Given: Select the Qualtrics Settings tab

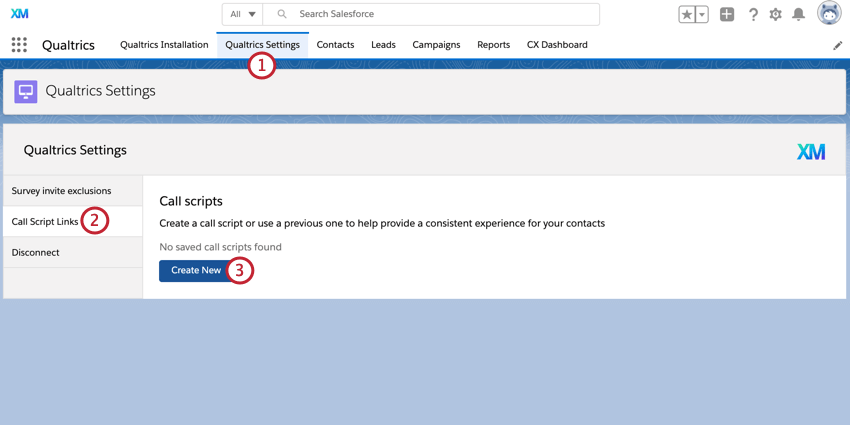Looking at the screenshot, I should pyautogui.click(x=262, y=45).
